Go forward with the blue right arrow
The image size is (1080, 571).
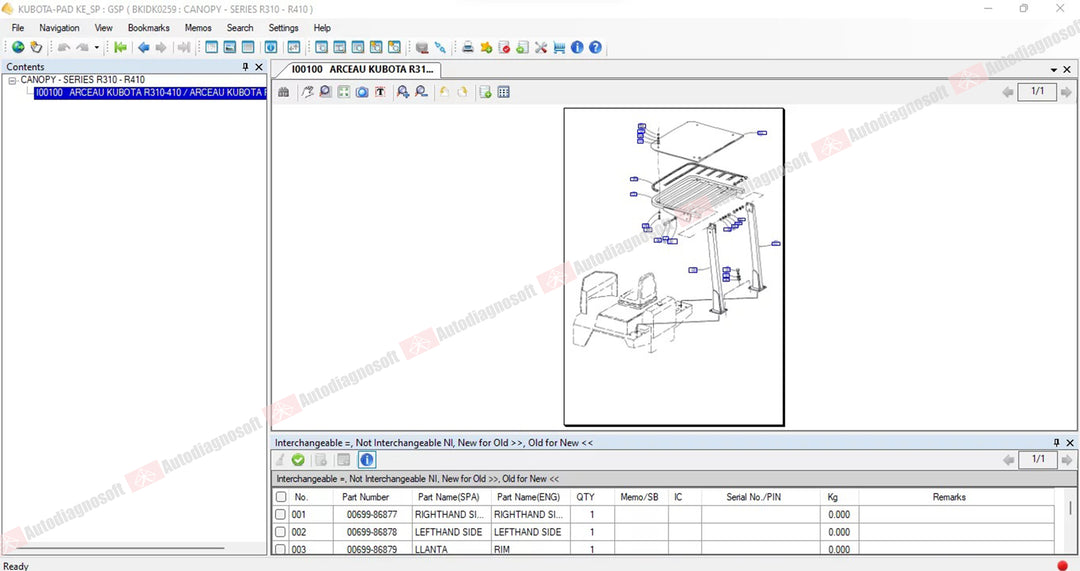pos(160,47)
